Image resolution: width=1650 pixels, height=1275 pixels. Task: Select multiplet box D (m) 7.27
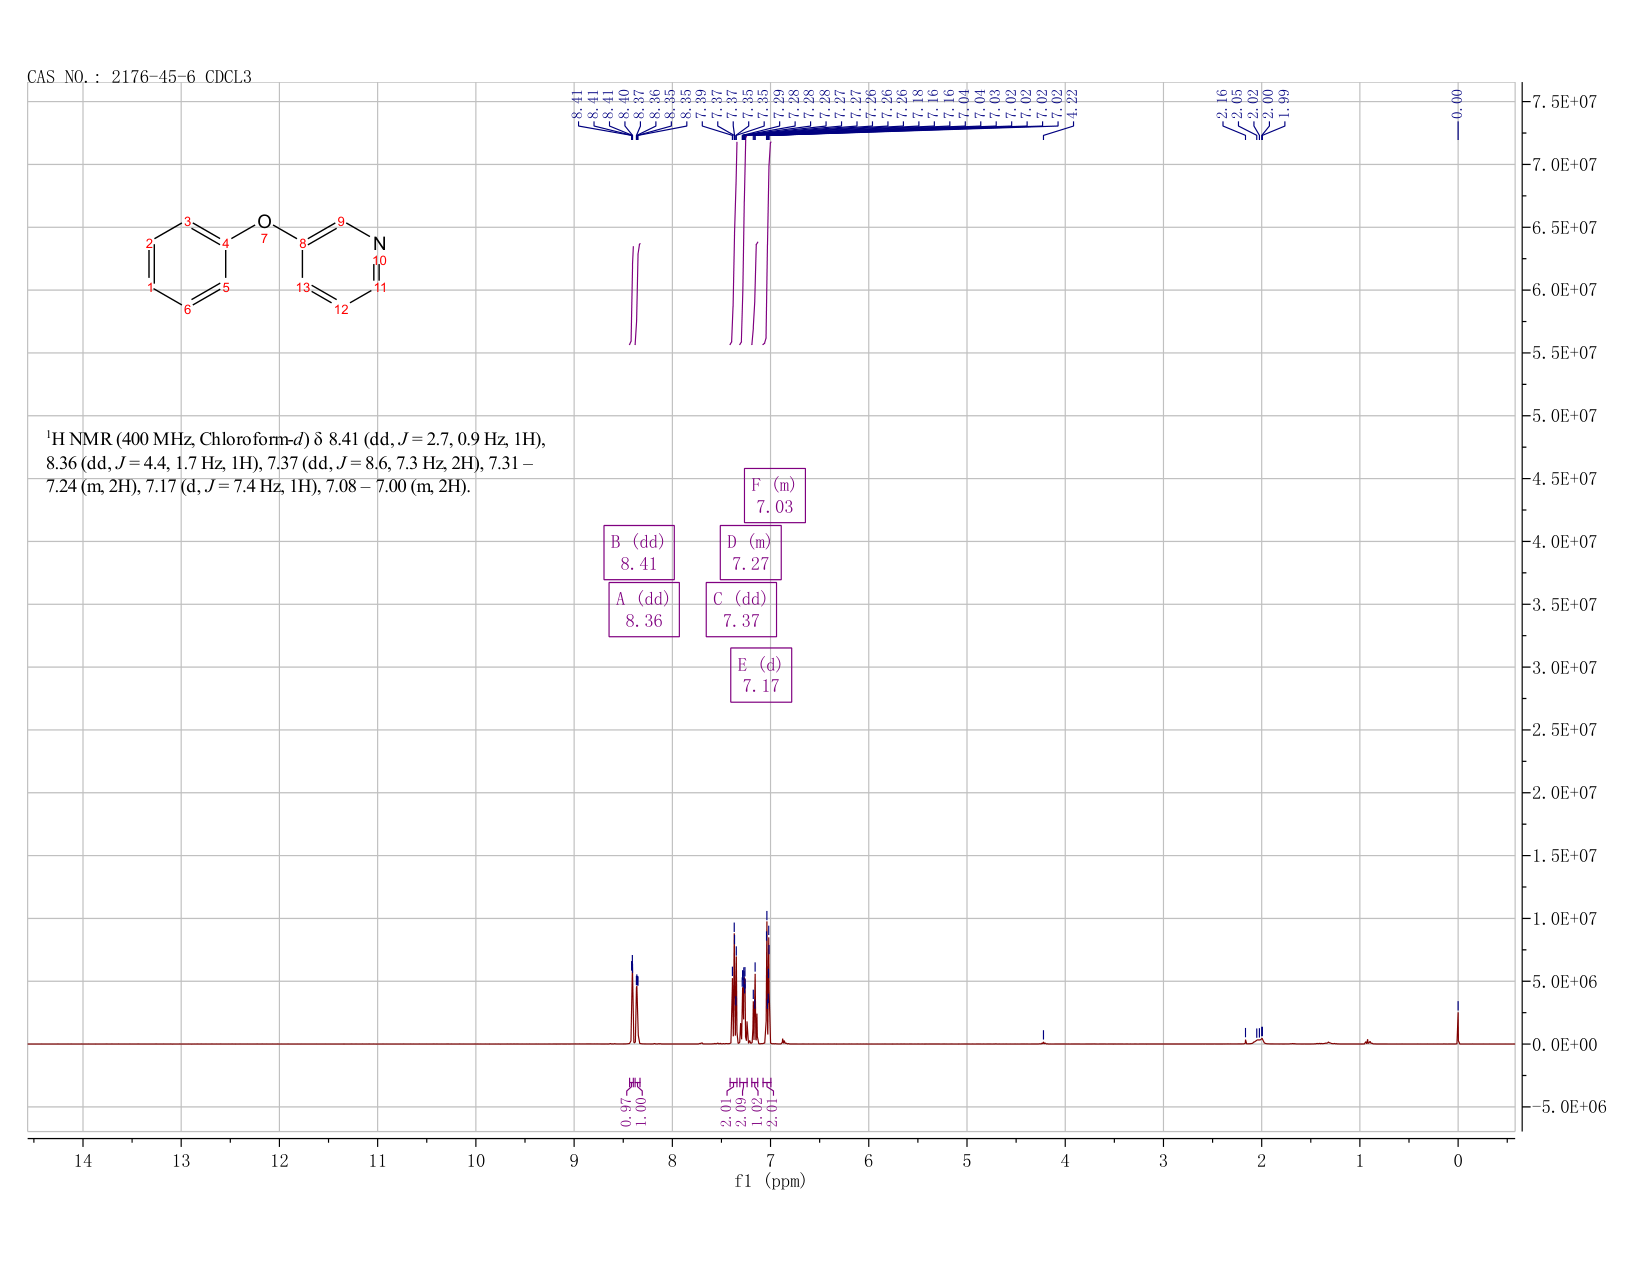(750, 553)
